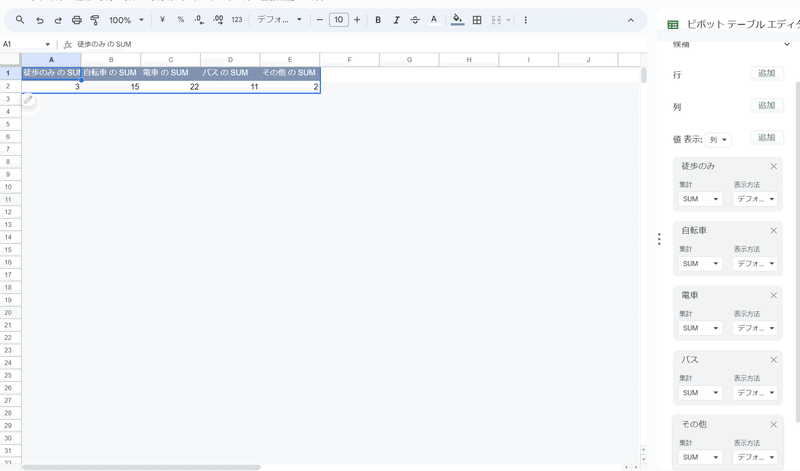Viewport: 800px width, 471px height.
Task: Click the merge cells icon
Action: [x=496, y=20]
